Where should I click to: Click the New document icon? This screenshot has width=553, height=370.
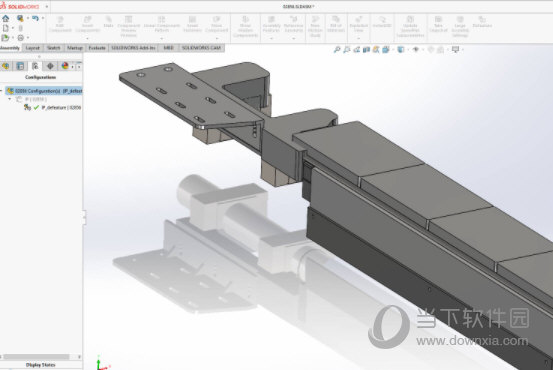6,28
